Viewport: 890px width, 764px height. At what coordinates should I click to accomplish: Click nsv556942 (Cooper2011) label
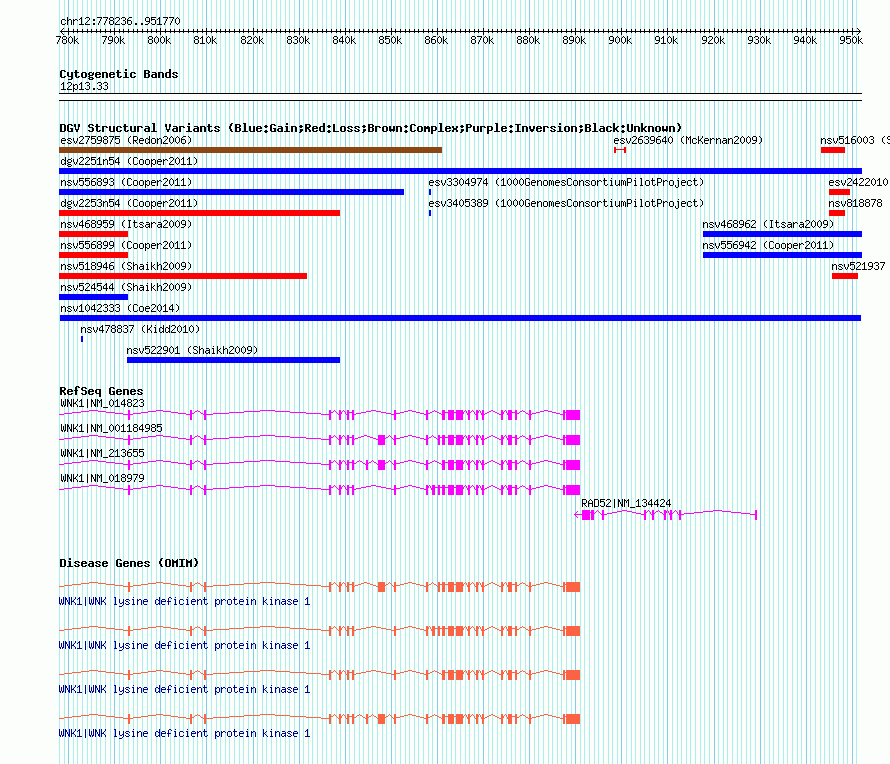pyautogui.click(x=769, y=245)
